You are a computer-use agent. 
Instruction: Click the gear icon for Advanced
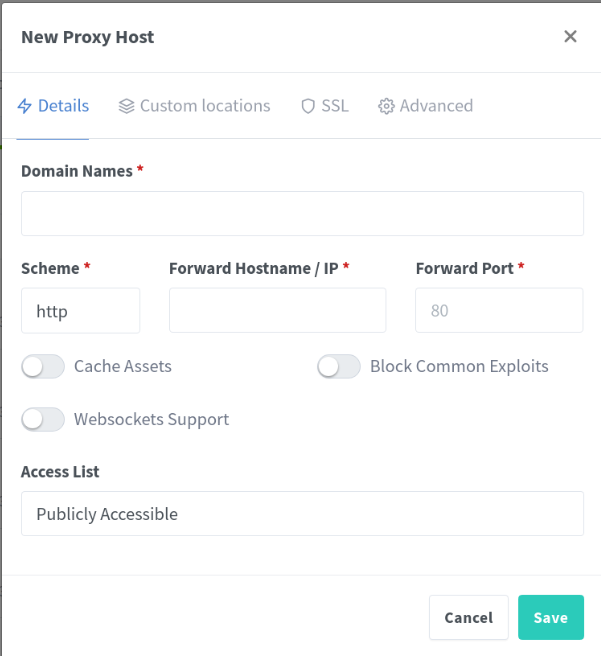(x=386, y=106)
